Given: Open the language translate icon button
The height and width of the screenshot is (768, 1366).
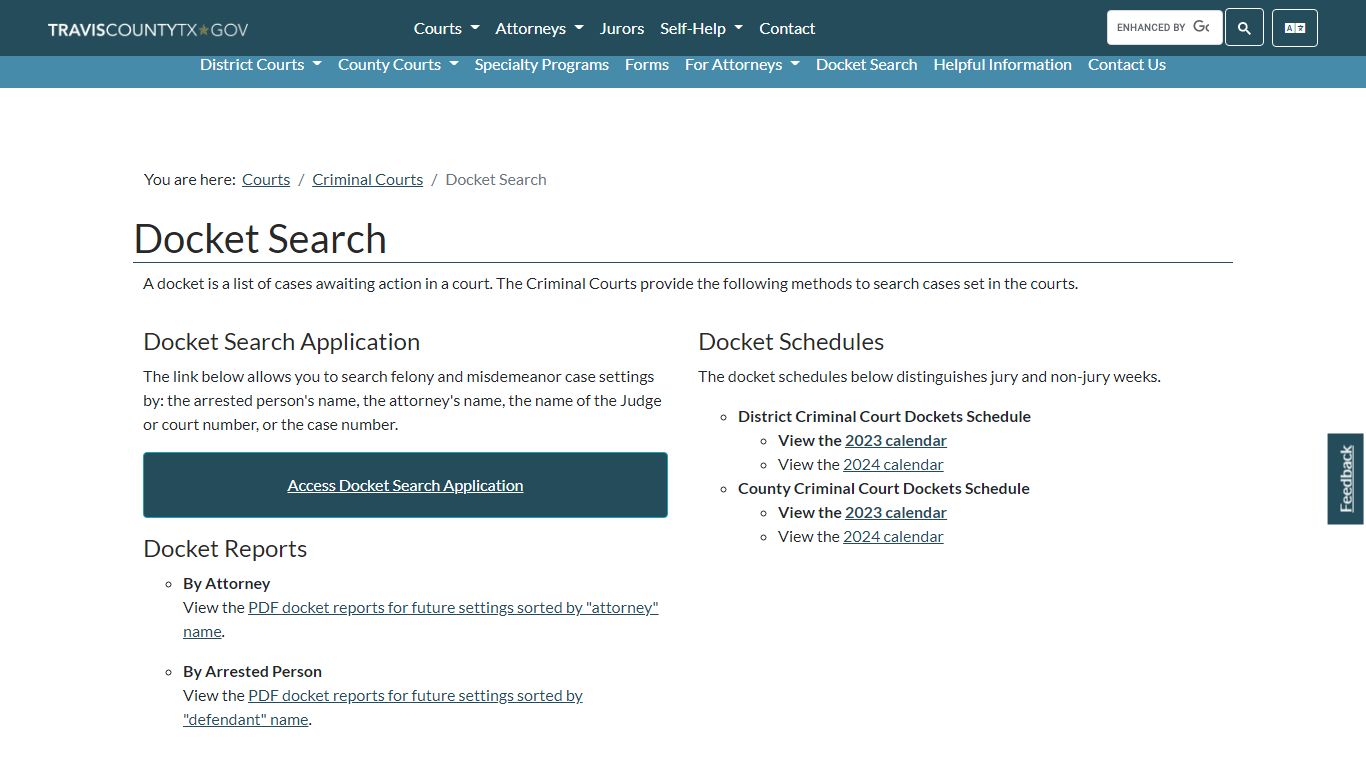Looking at the screenshot, I should 1295,28.
